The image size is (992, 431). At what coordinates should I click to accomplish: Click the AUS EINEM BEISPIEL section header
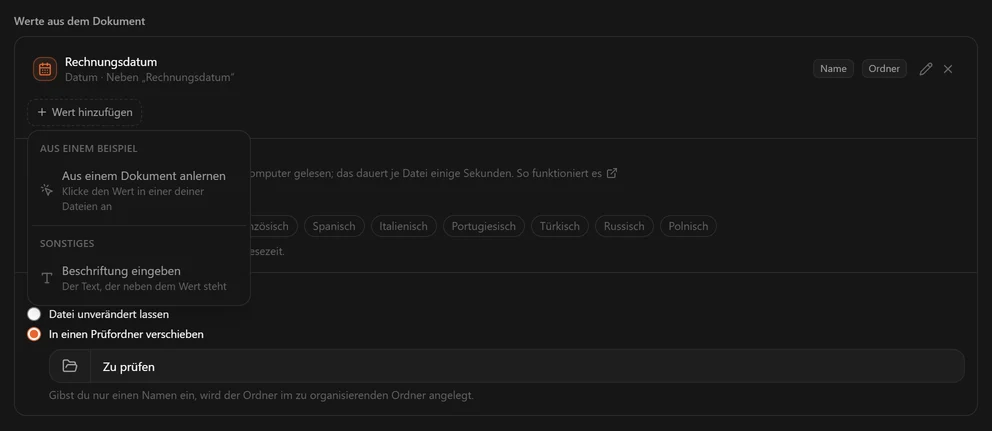[x=89, y=149]
